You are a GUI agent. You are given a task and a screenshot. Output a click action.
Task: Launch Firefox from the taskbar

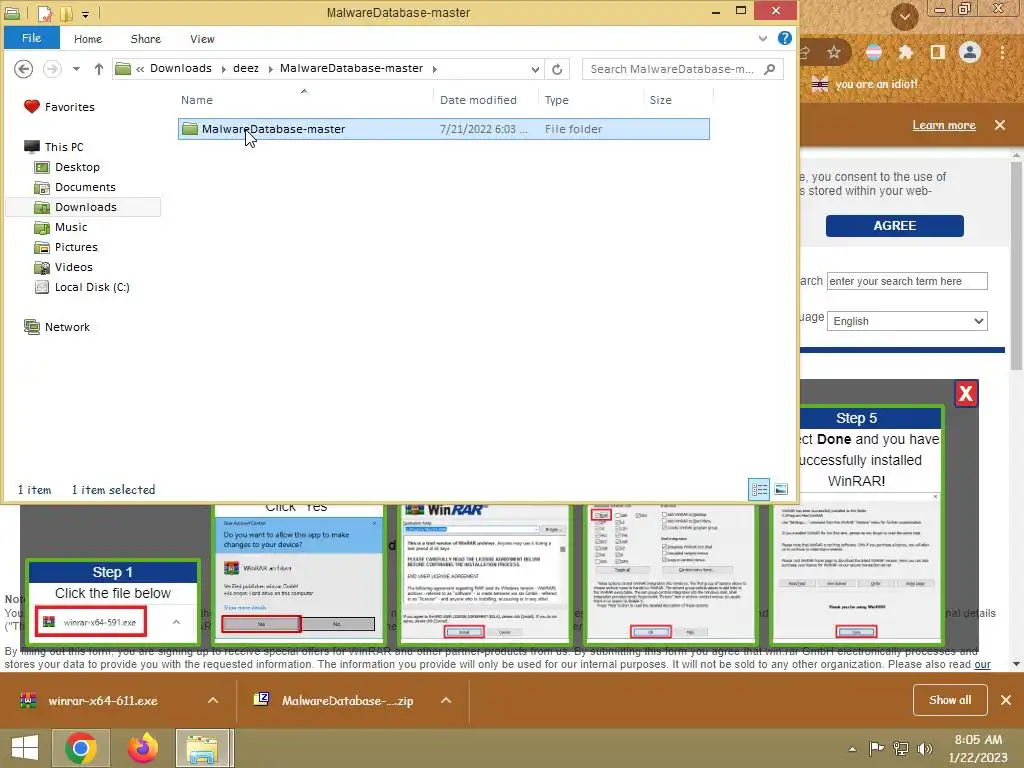[x=142, y=748]
